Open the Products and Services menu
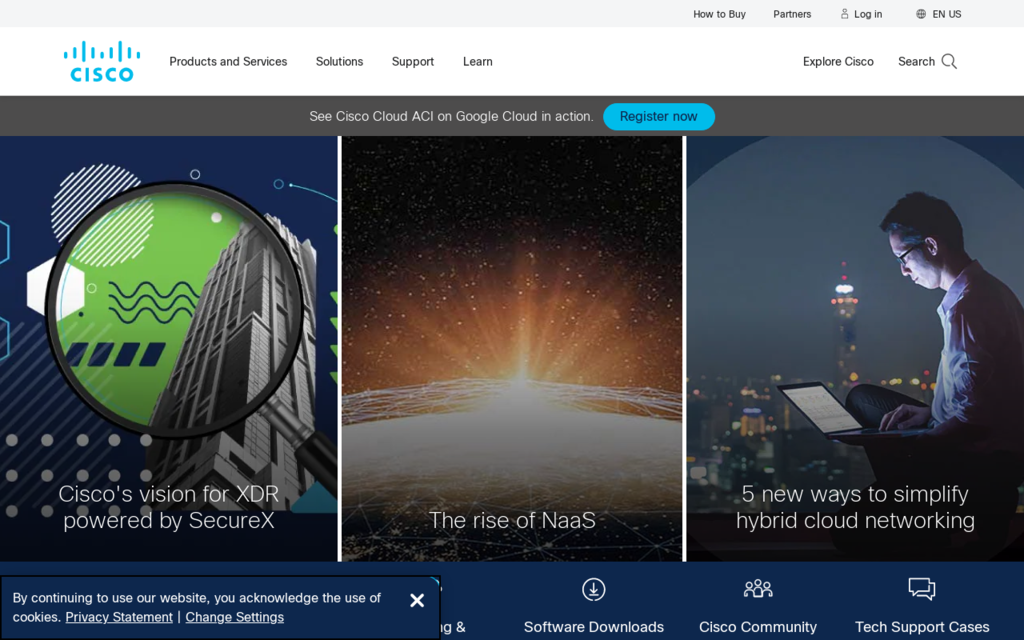The width and height of the screenshot is (1024, 640). click(228, 62)
